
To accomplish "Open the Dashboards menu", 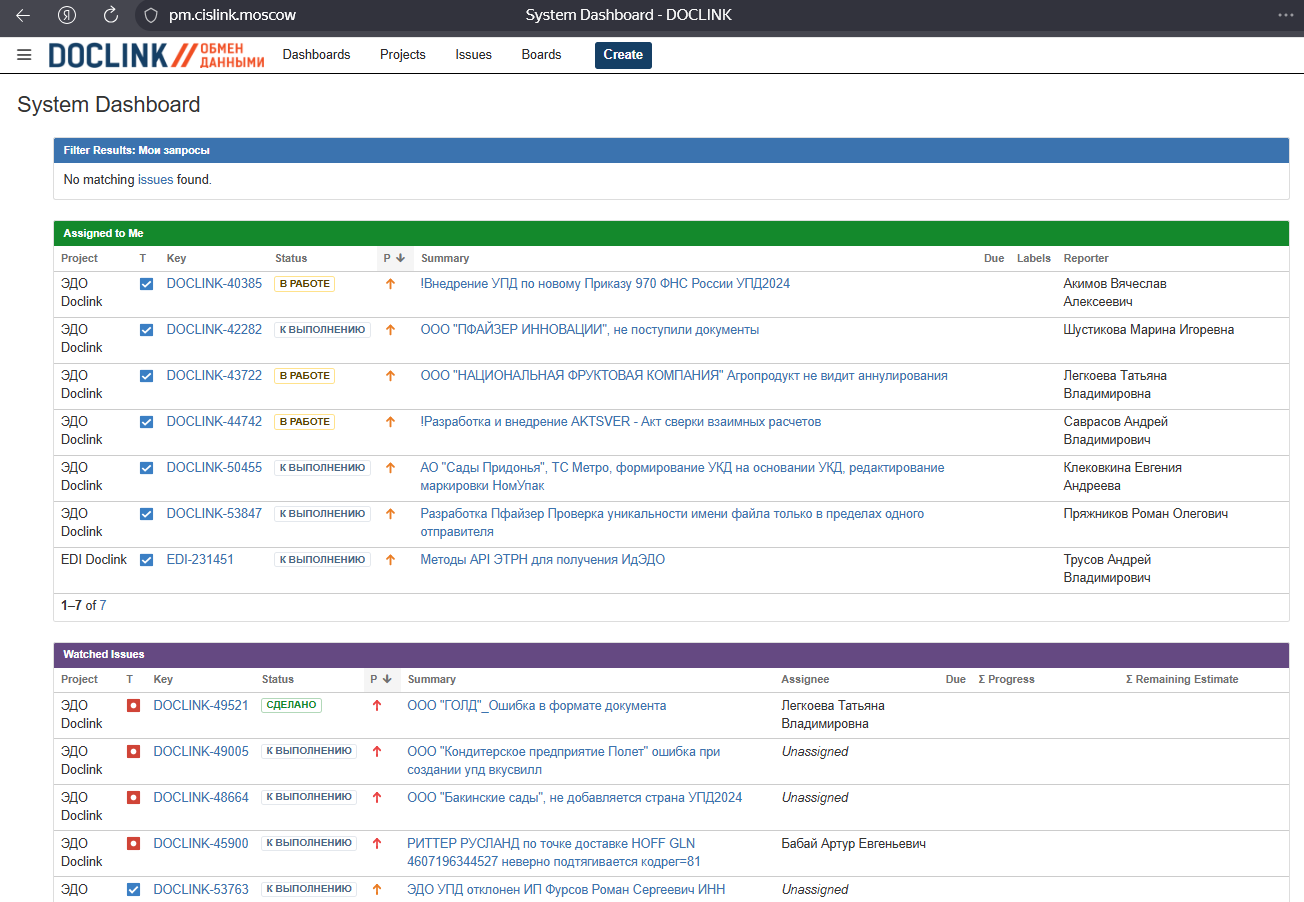I will tap(316, 55).
